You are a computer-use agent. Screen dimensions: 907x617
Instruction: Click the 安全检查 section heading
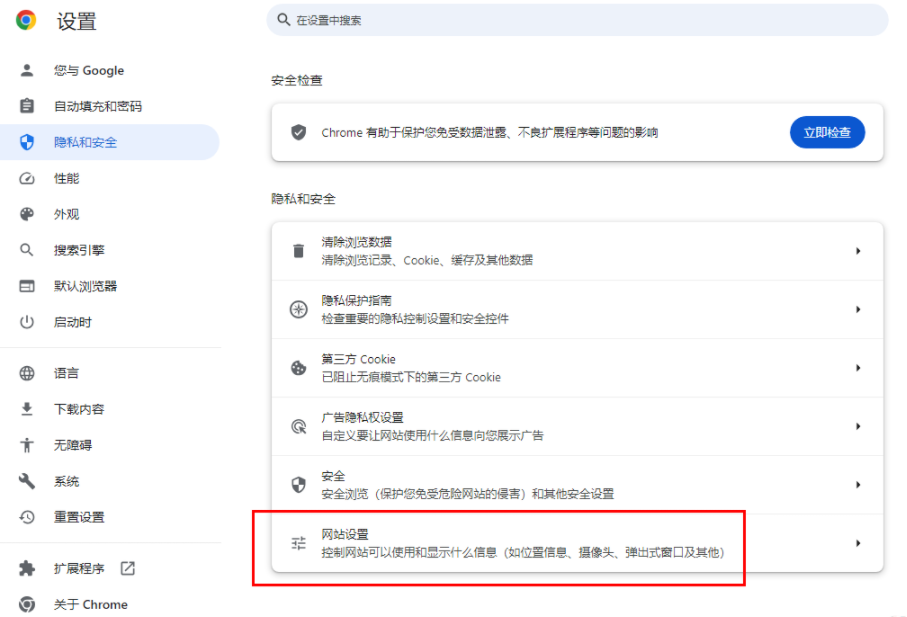(297, 80)
